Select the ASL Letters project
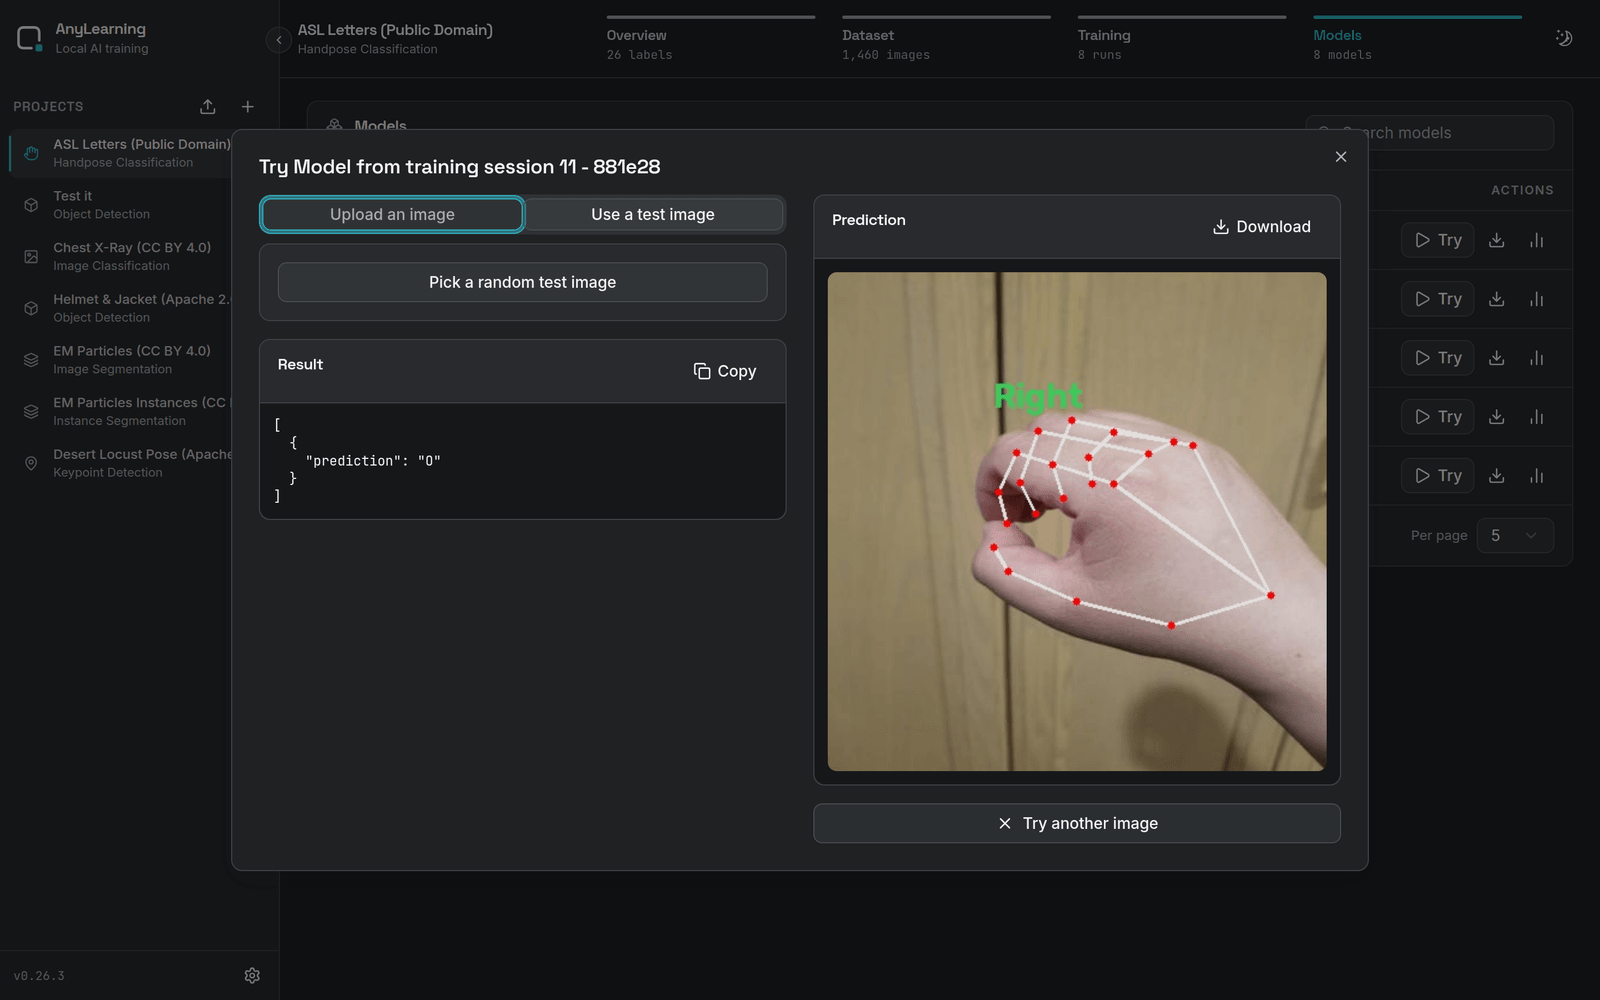 point(122,153)
